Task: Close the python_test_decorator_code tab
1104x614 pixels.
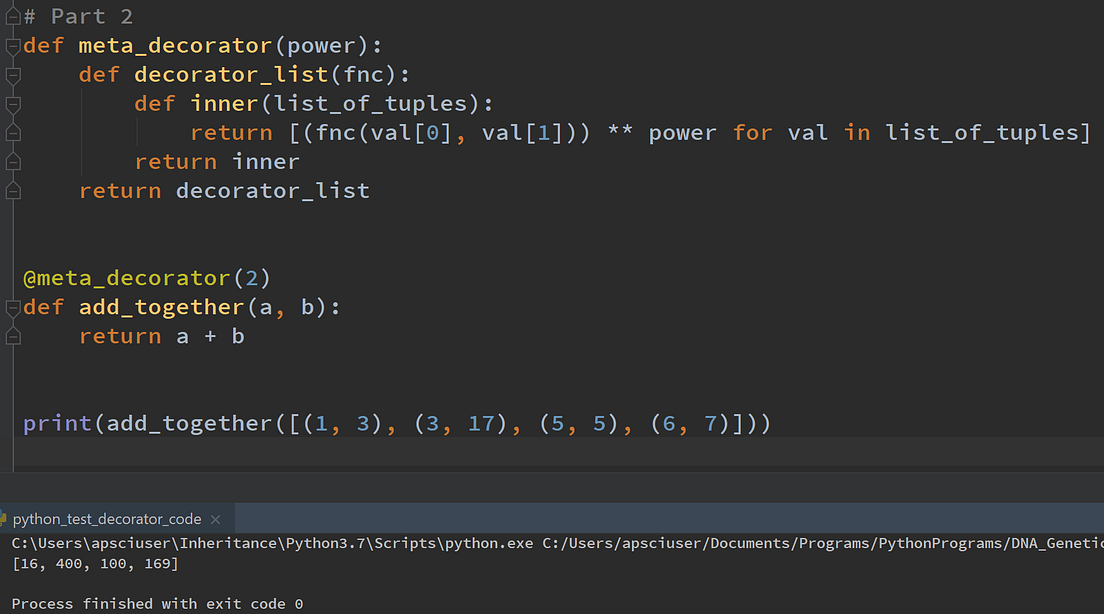Action: click(x=215, y=519)
